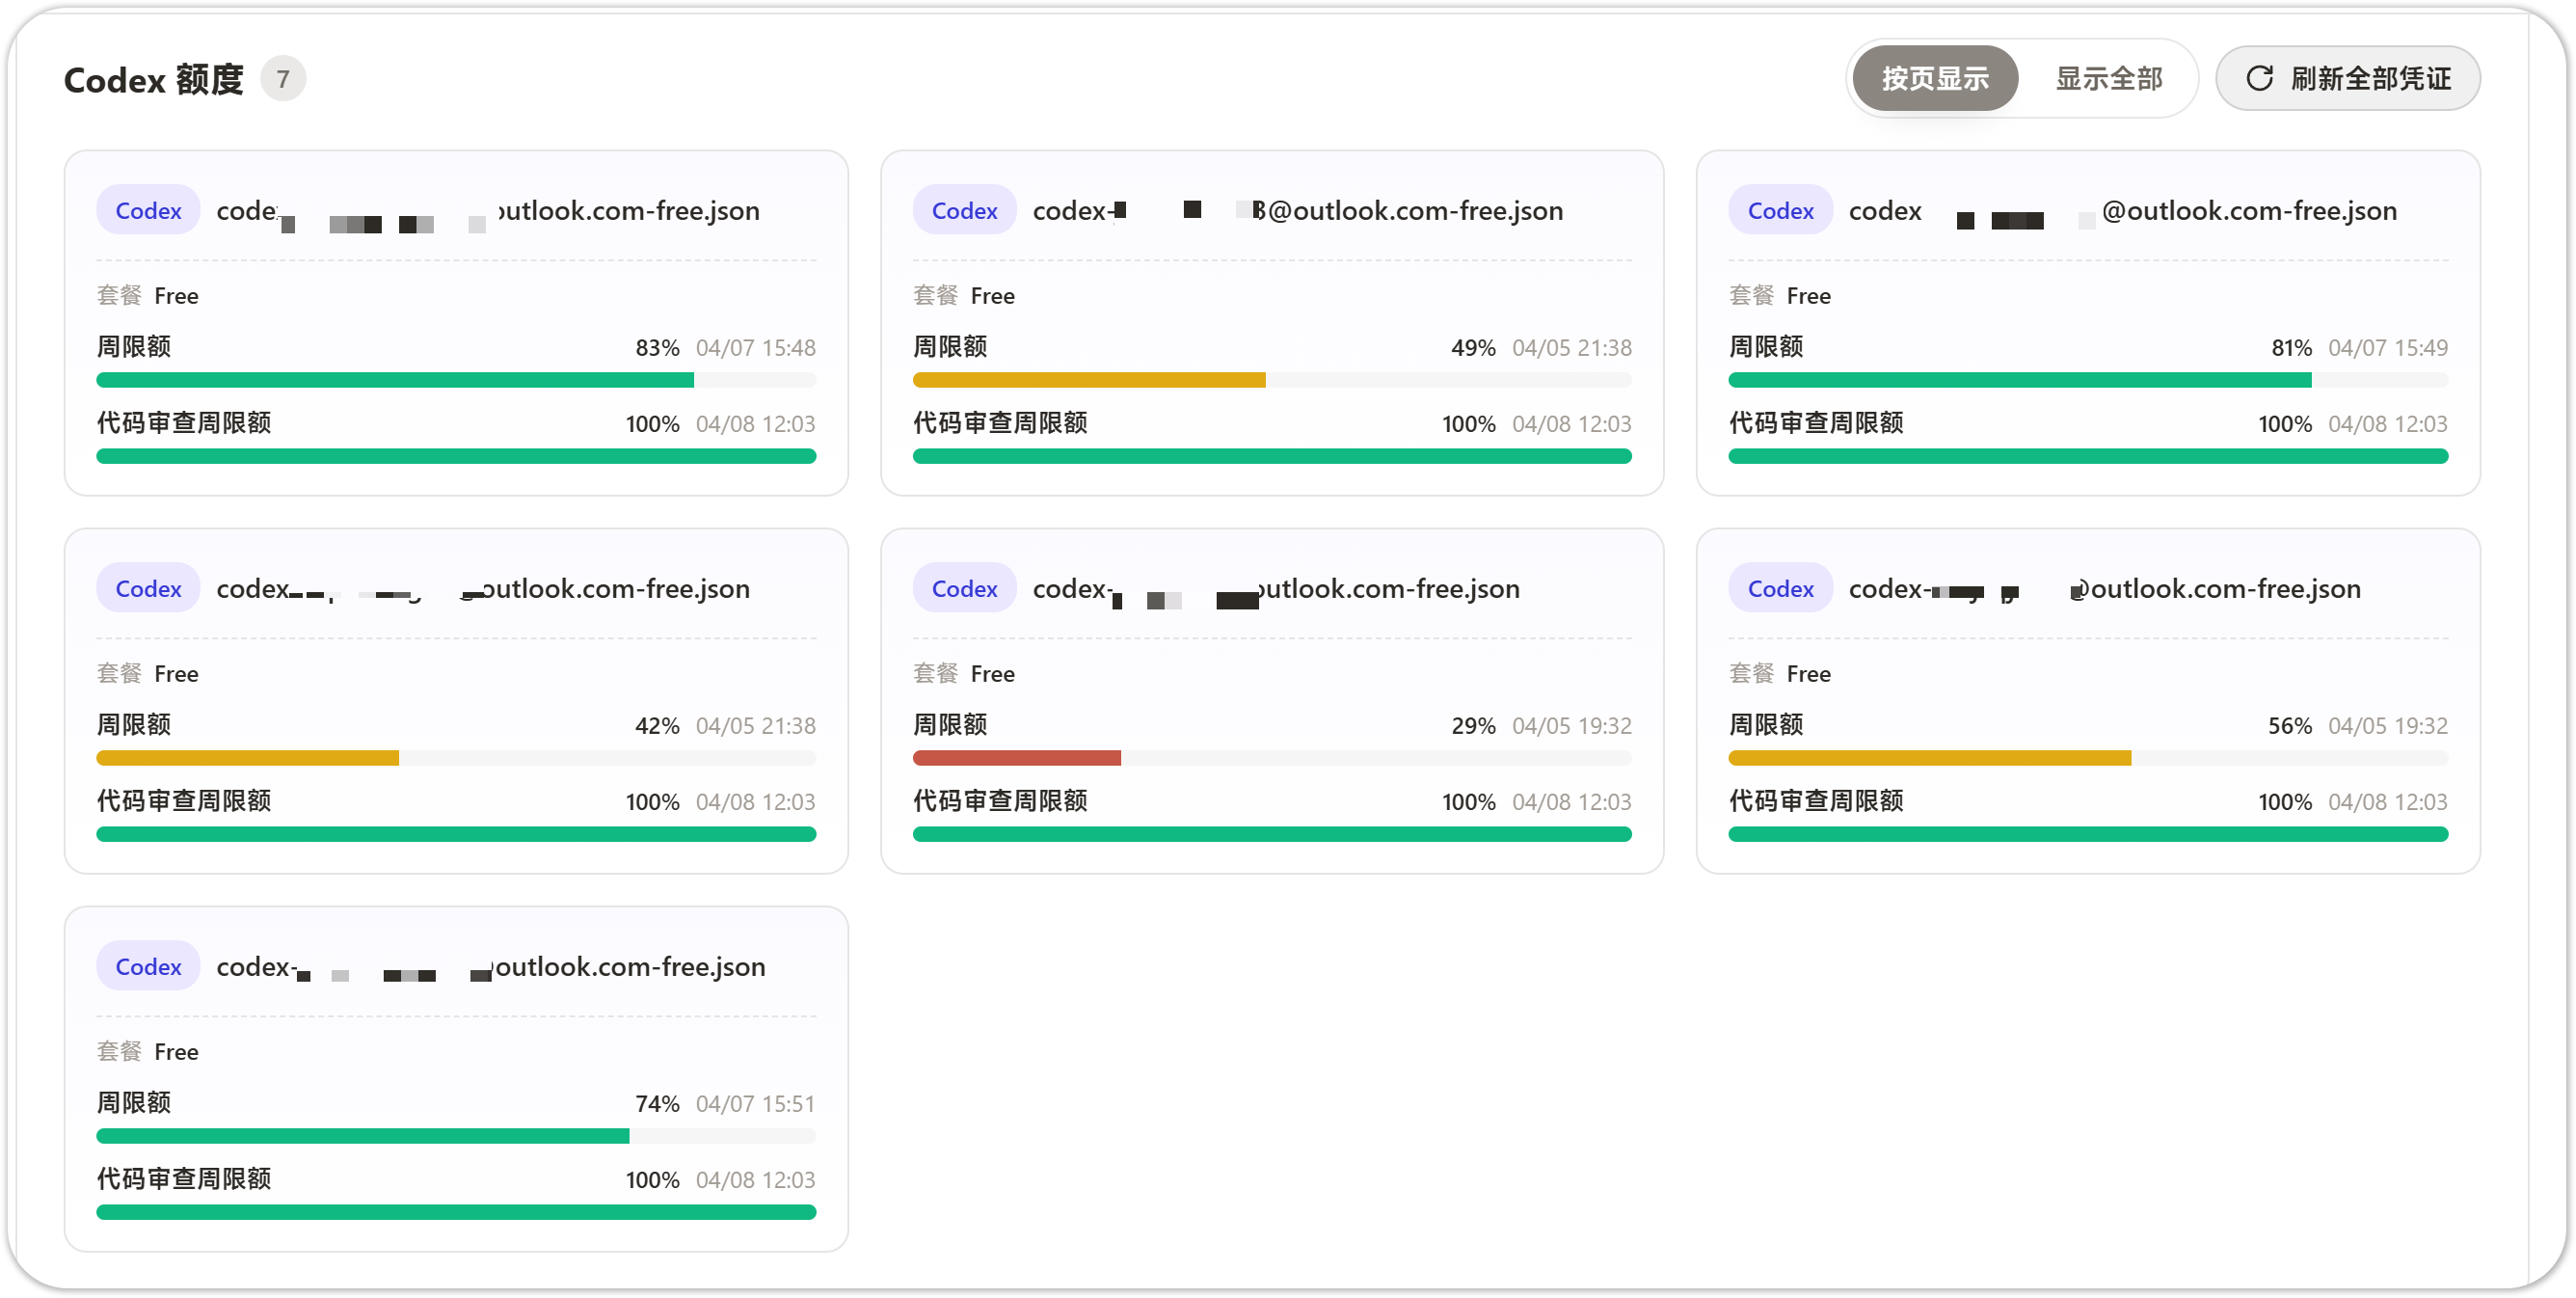The height and width of the screenshot is (1298, 2576).
Task: Click Codex tag on the 74% quota card
Action: (148, 966)
